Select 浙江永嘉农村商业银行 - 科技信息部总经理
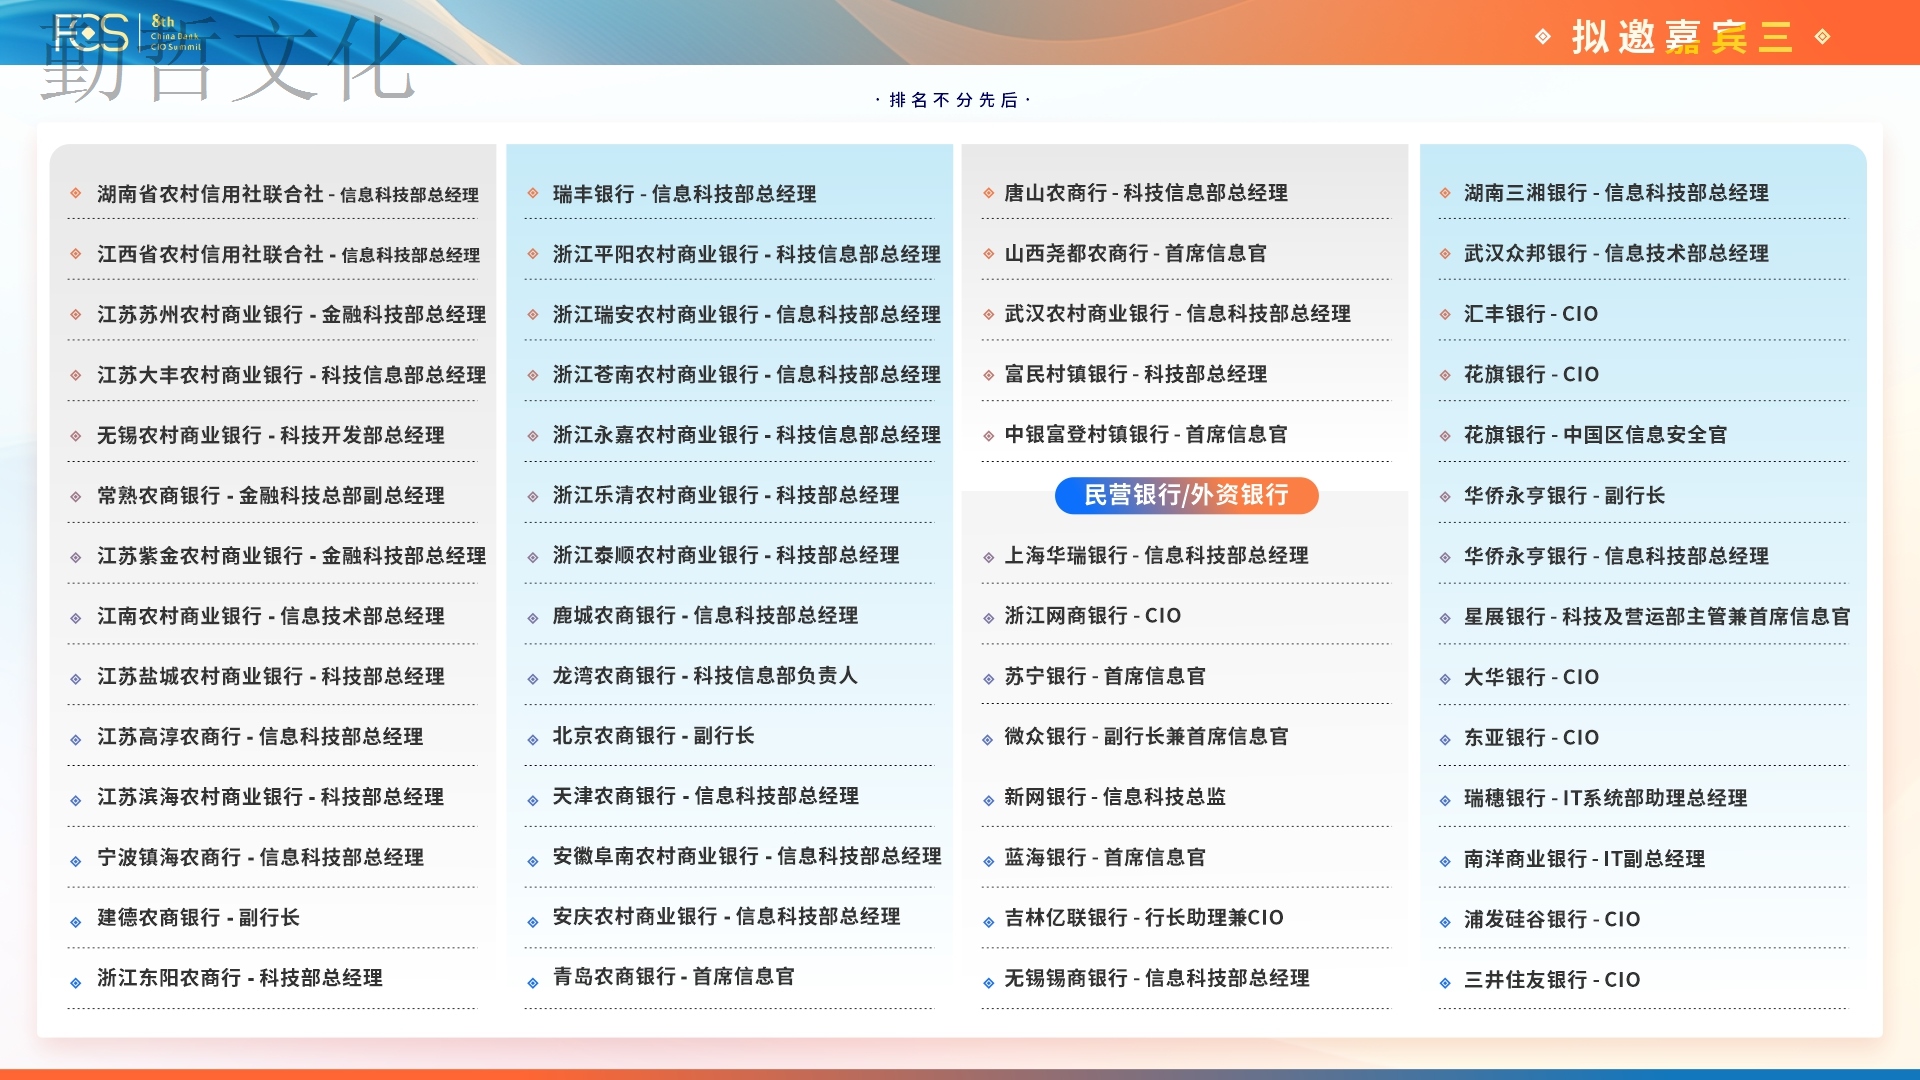 (747, 434)
